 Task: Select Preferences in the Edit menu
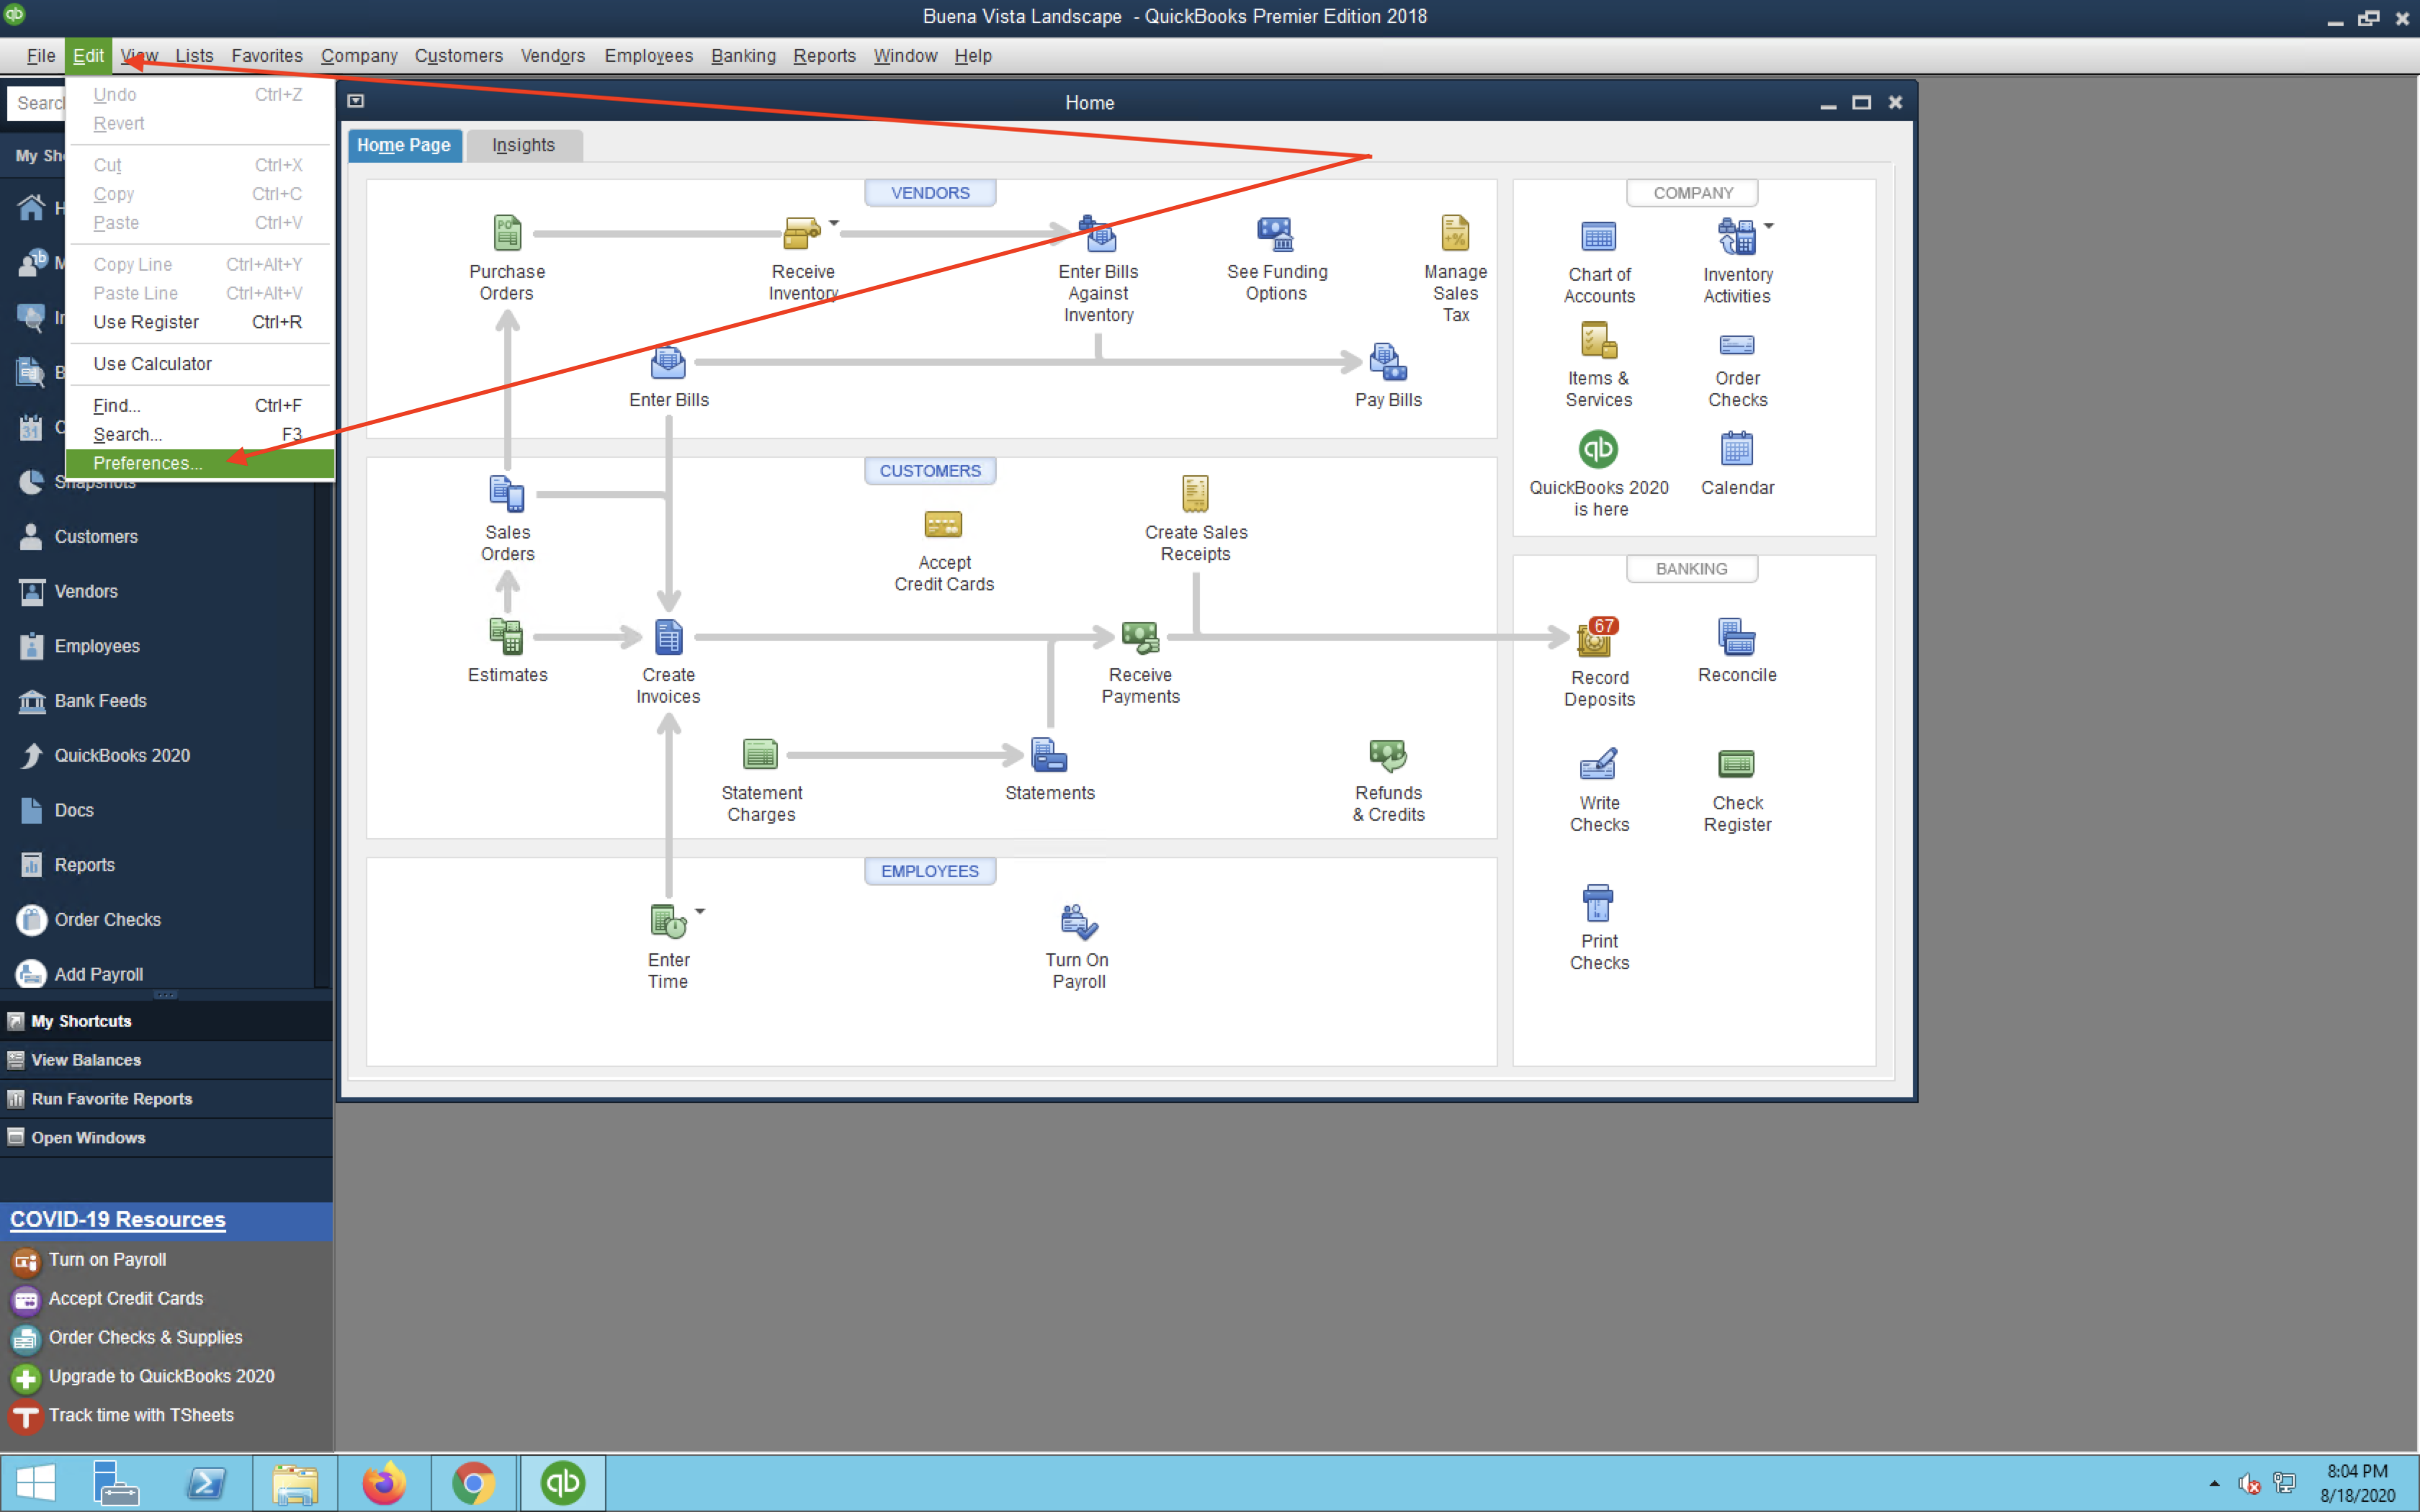click(x=148, y=463)
